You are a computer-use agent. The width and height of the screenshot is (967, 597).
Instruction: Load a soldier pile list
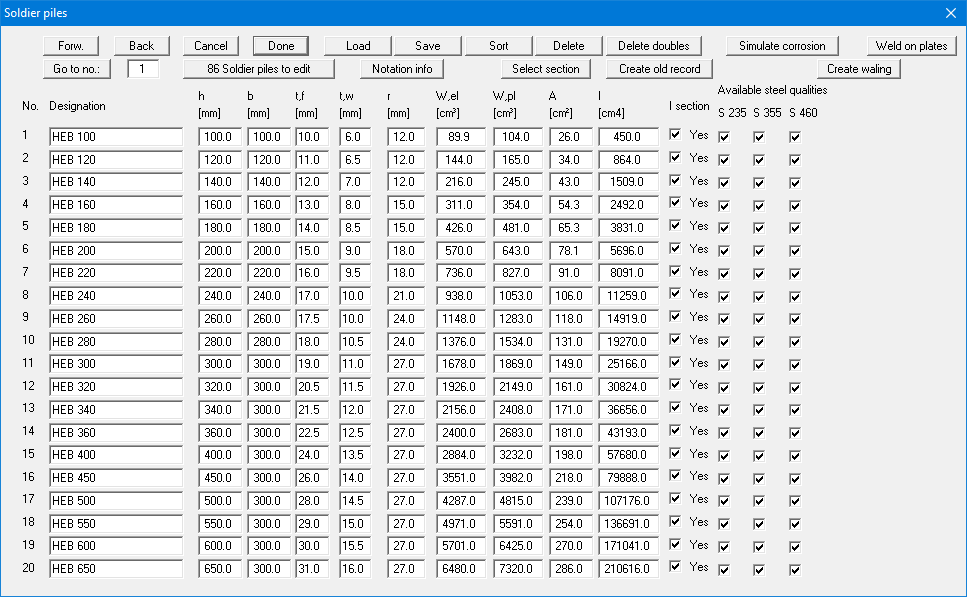(x=358, y=45)
